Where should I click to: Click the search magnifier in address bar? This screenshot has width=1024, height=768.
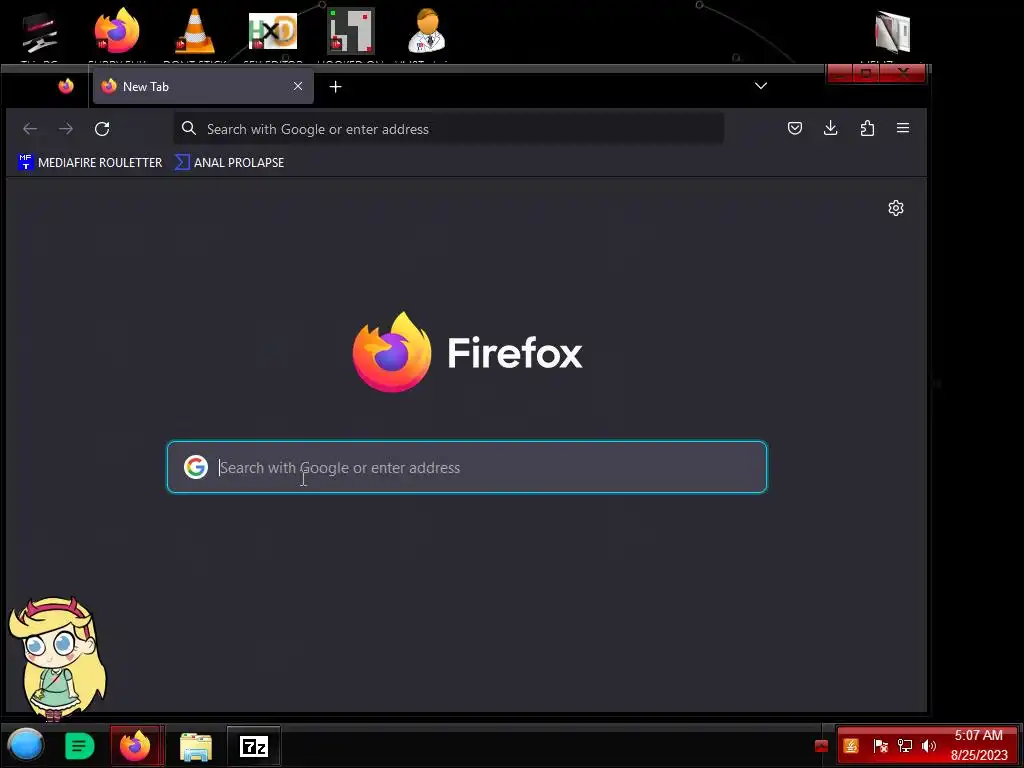(189, 128)
